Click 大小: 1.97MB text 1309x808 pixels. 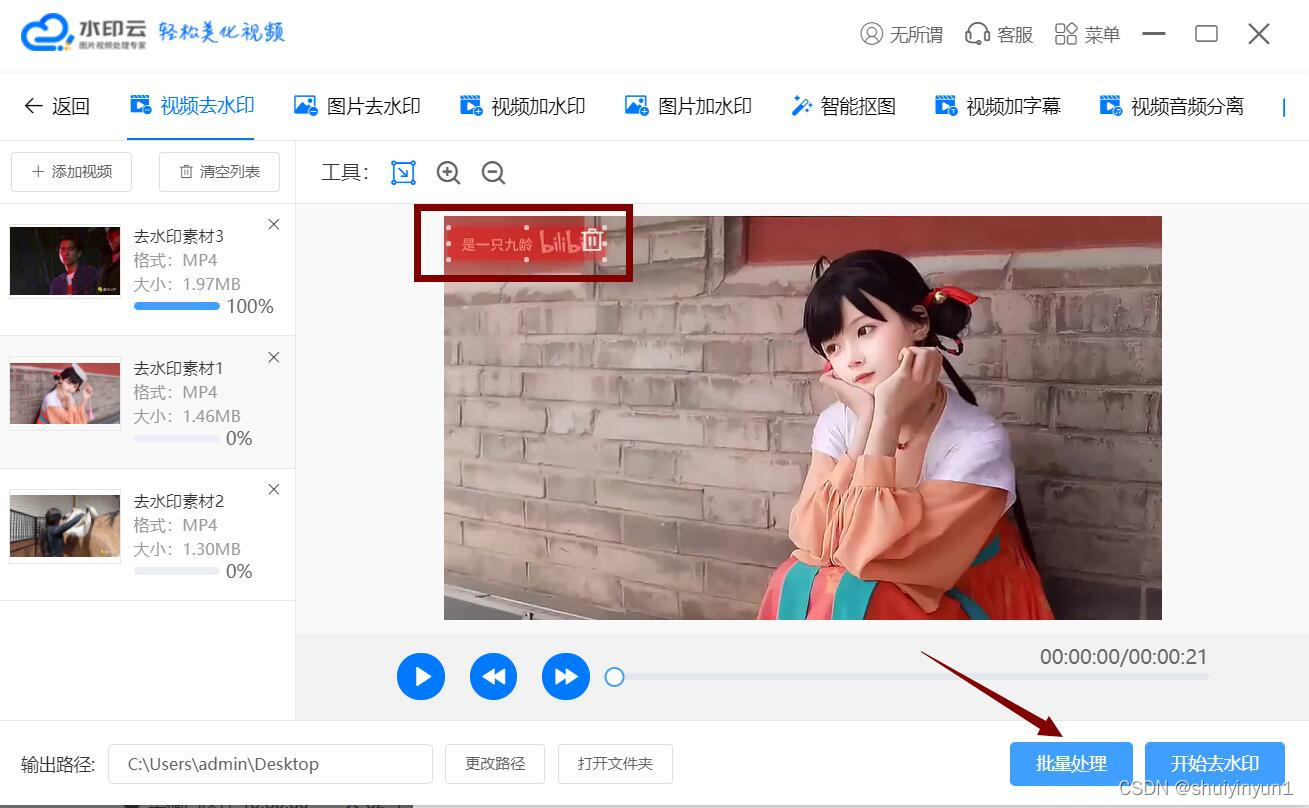tap(187, 284)
